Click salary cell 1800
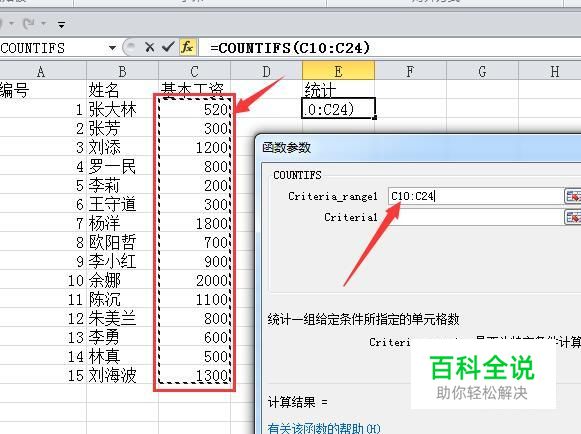Screen dimensions: 581x434 point(194,223)
